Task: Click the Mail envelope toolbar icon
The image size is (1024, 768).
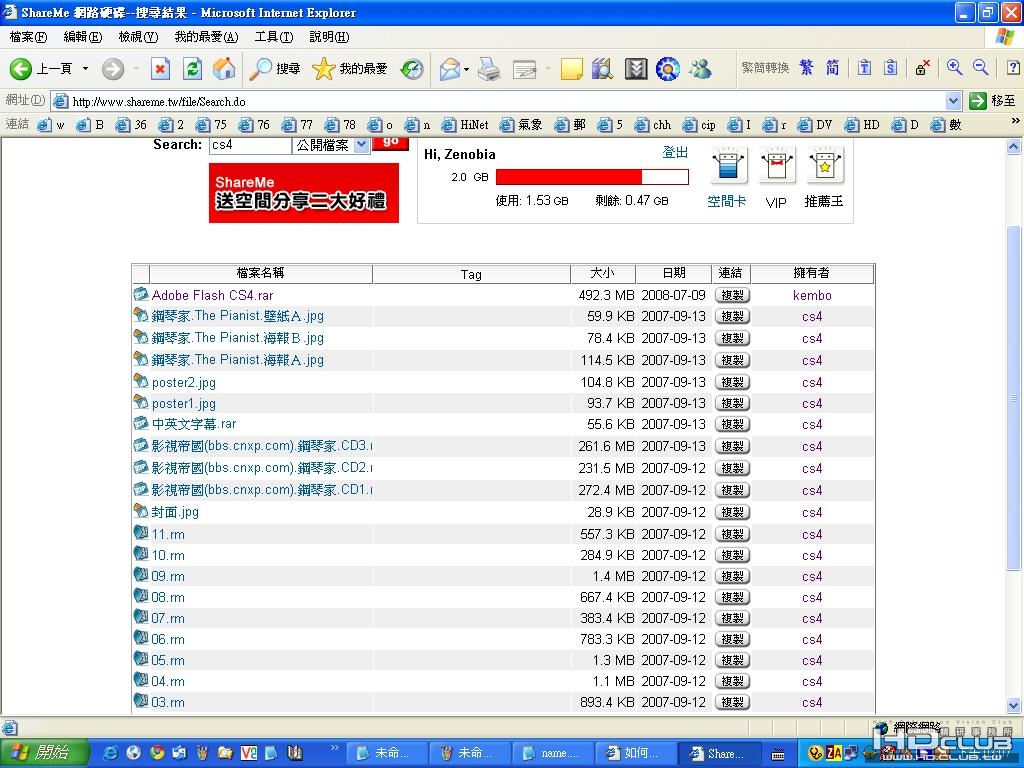Action: pos(449,69)
